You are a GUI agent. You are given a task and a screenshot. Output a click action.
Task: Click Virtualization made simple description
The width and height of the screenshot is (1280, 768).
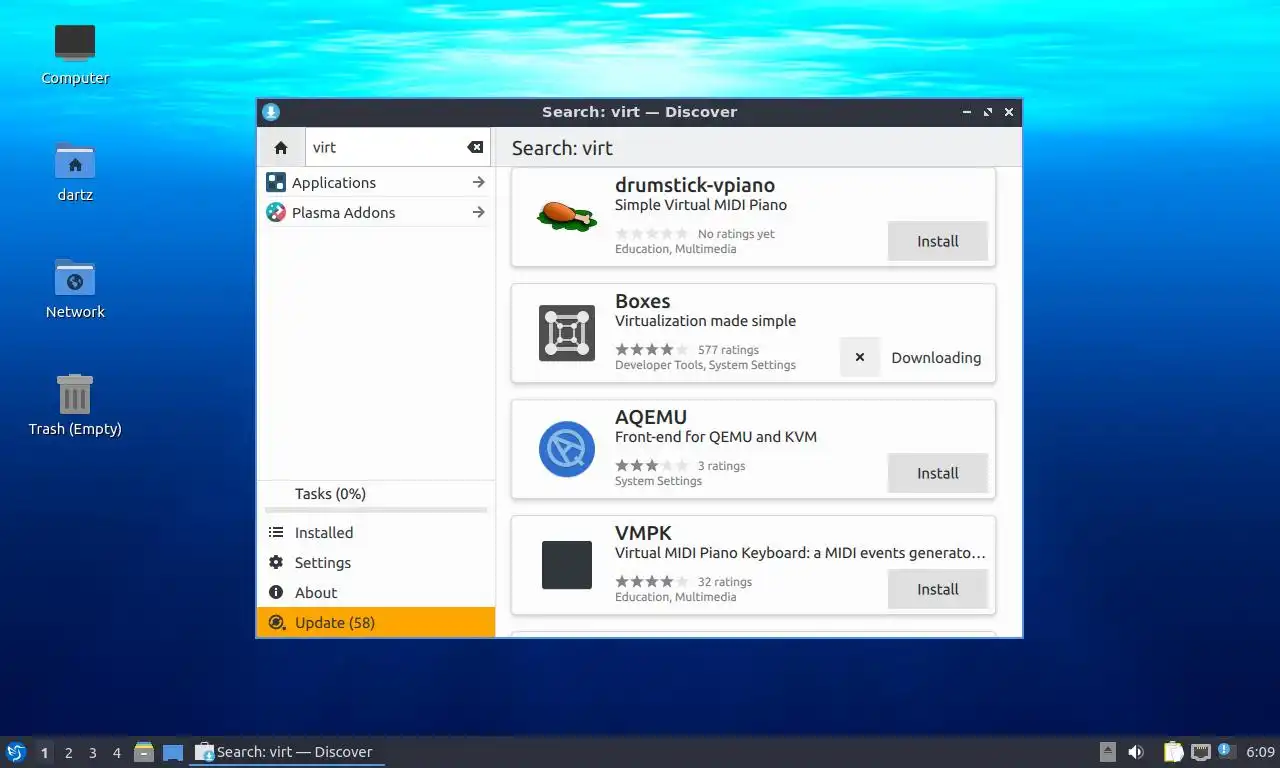705,321
